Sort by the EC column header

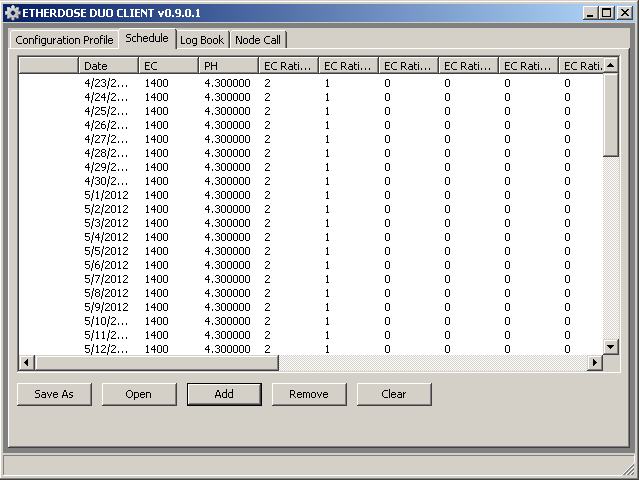tap(168, 66)
